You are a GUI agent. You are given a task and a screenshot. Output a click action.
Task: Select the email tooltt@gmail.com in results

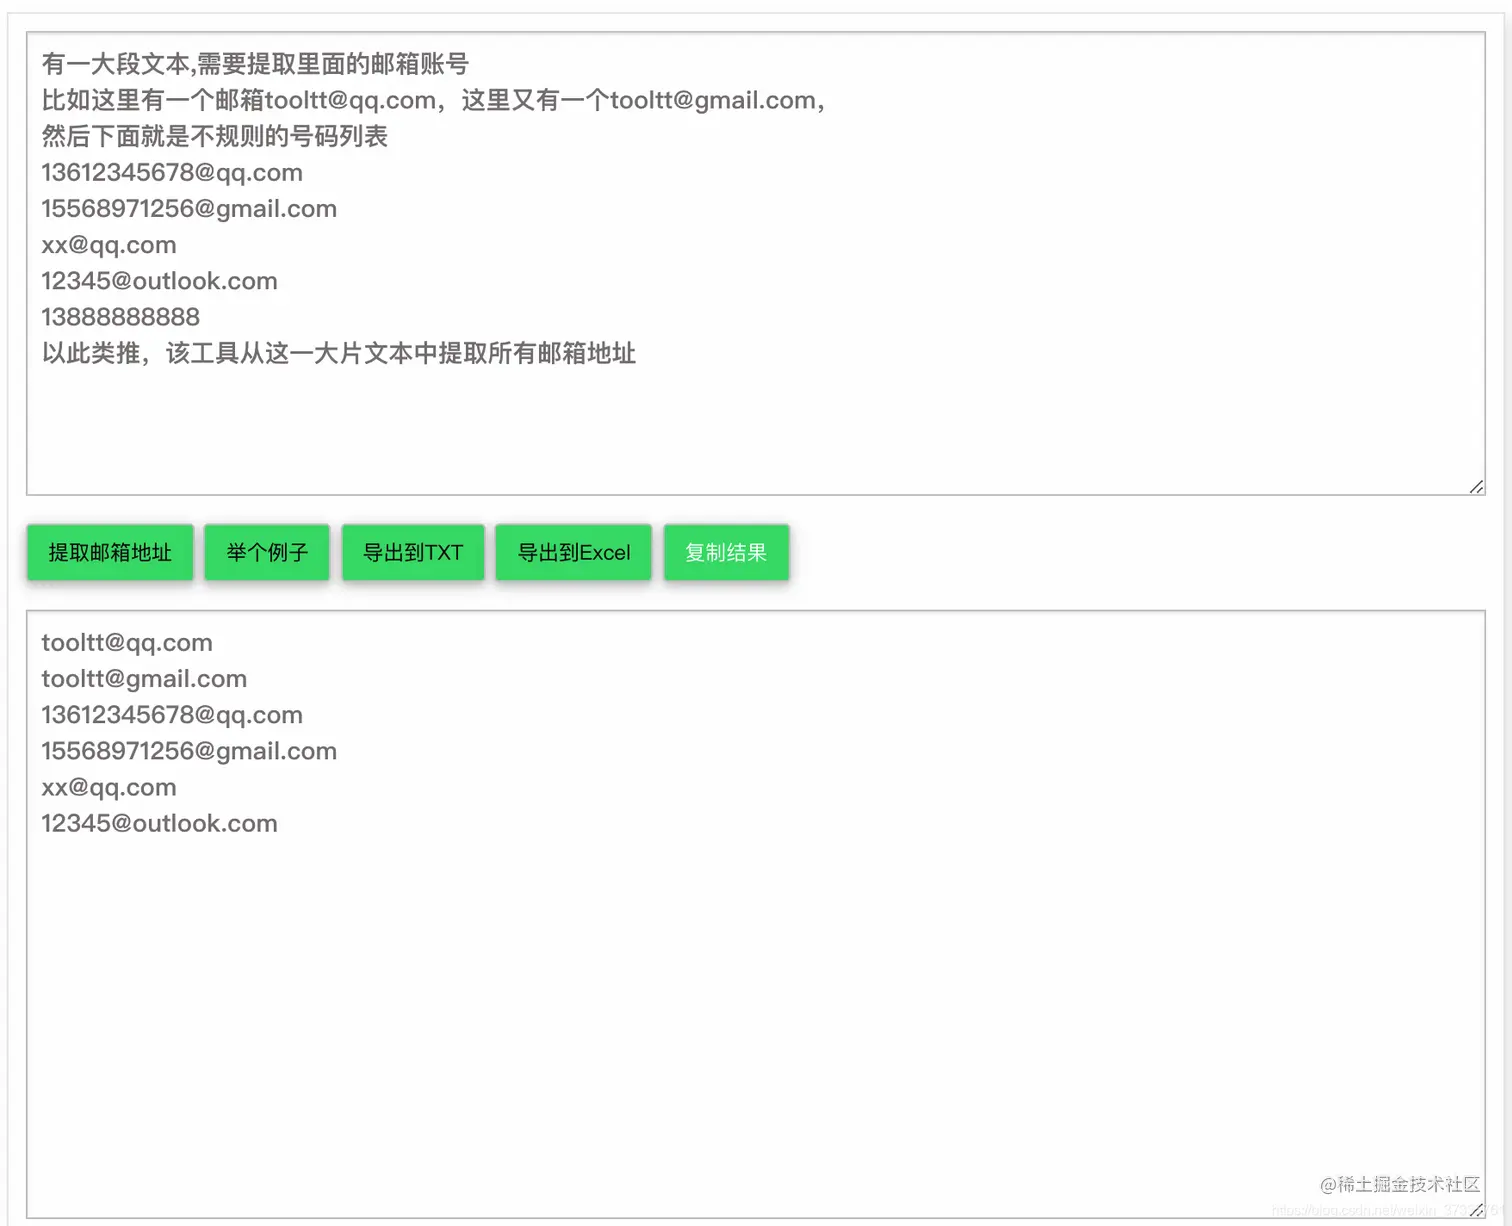pos(144,678)
